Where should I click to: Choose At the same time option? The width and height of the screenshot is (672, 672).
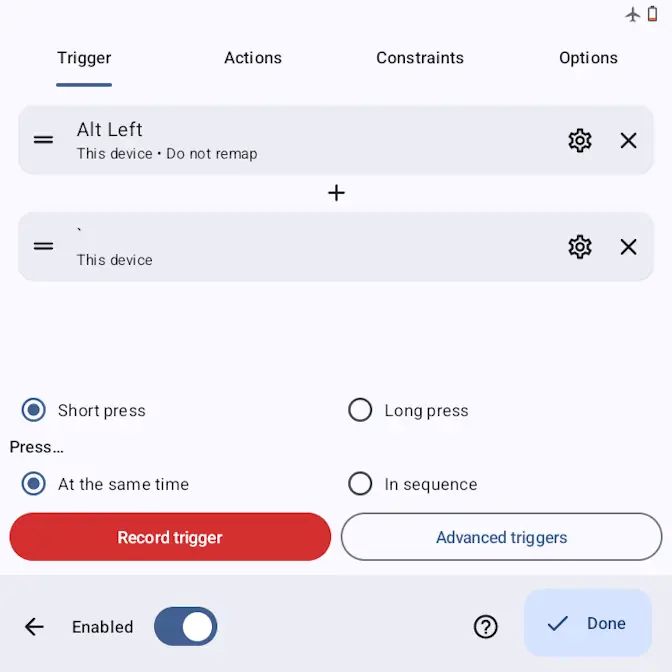coord(33,483)
